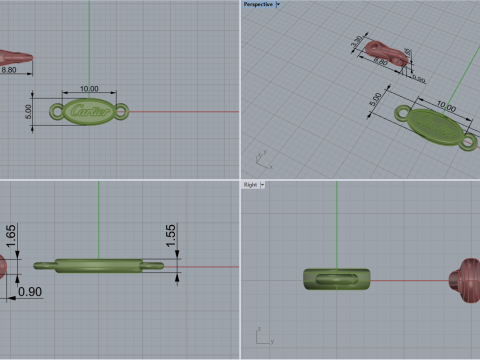This screenshot has height=360, width=480.
Task: Select the green plate in Front view
Action: click(99, 266)
